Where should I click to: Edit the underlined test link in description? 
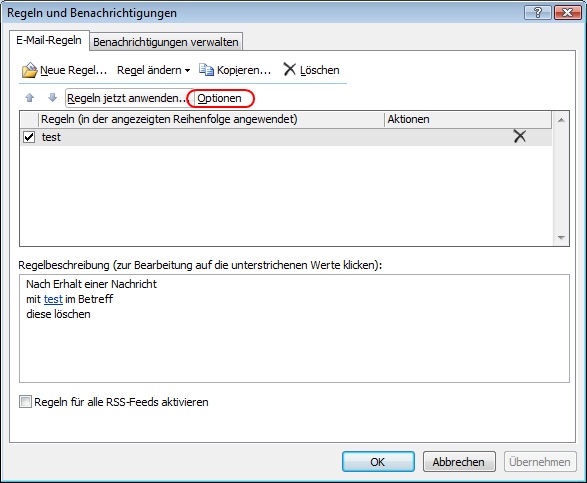coord(53,299)
